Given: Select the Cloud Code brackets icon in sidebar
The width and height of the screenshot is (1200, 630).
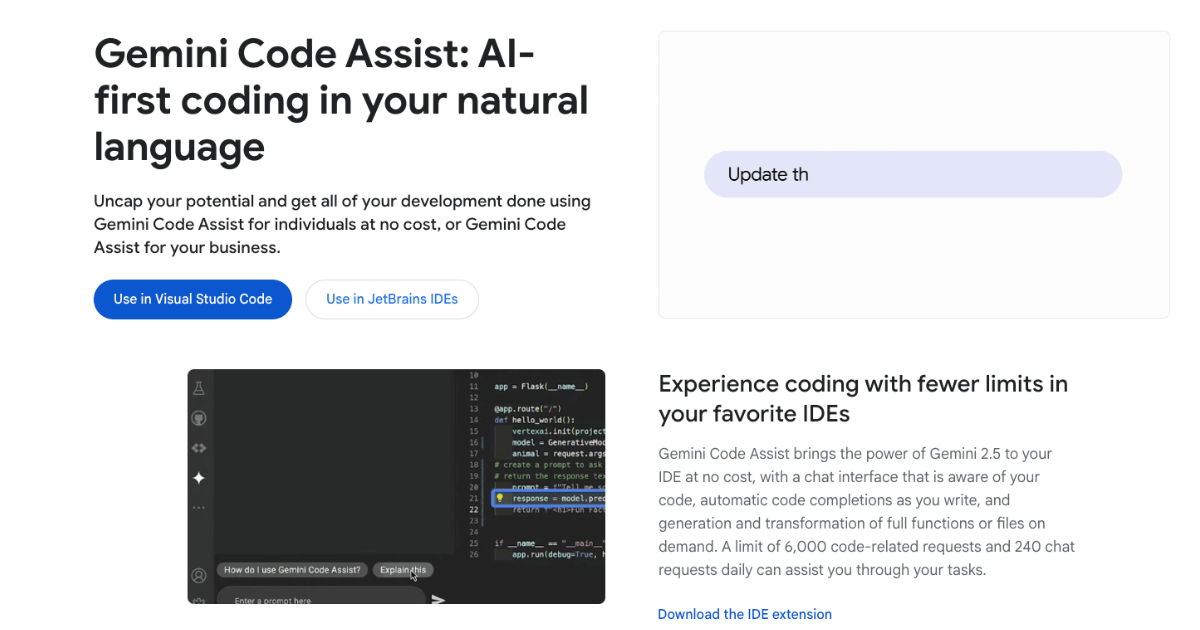Looking at the screenshot, I should tap(199, 448).
